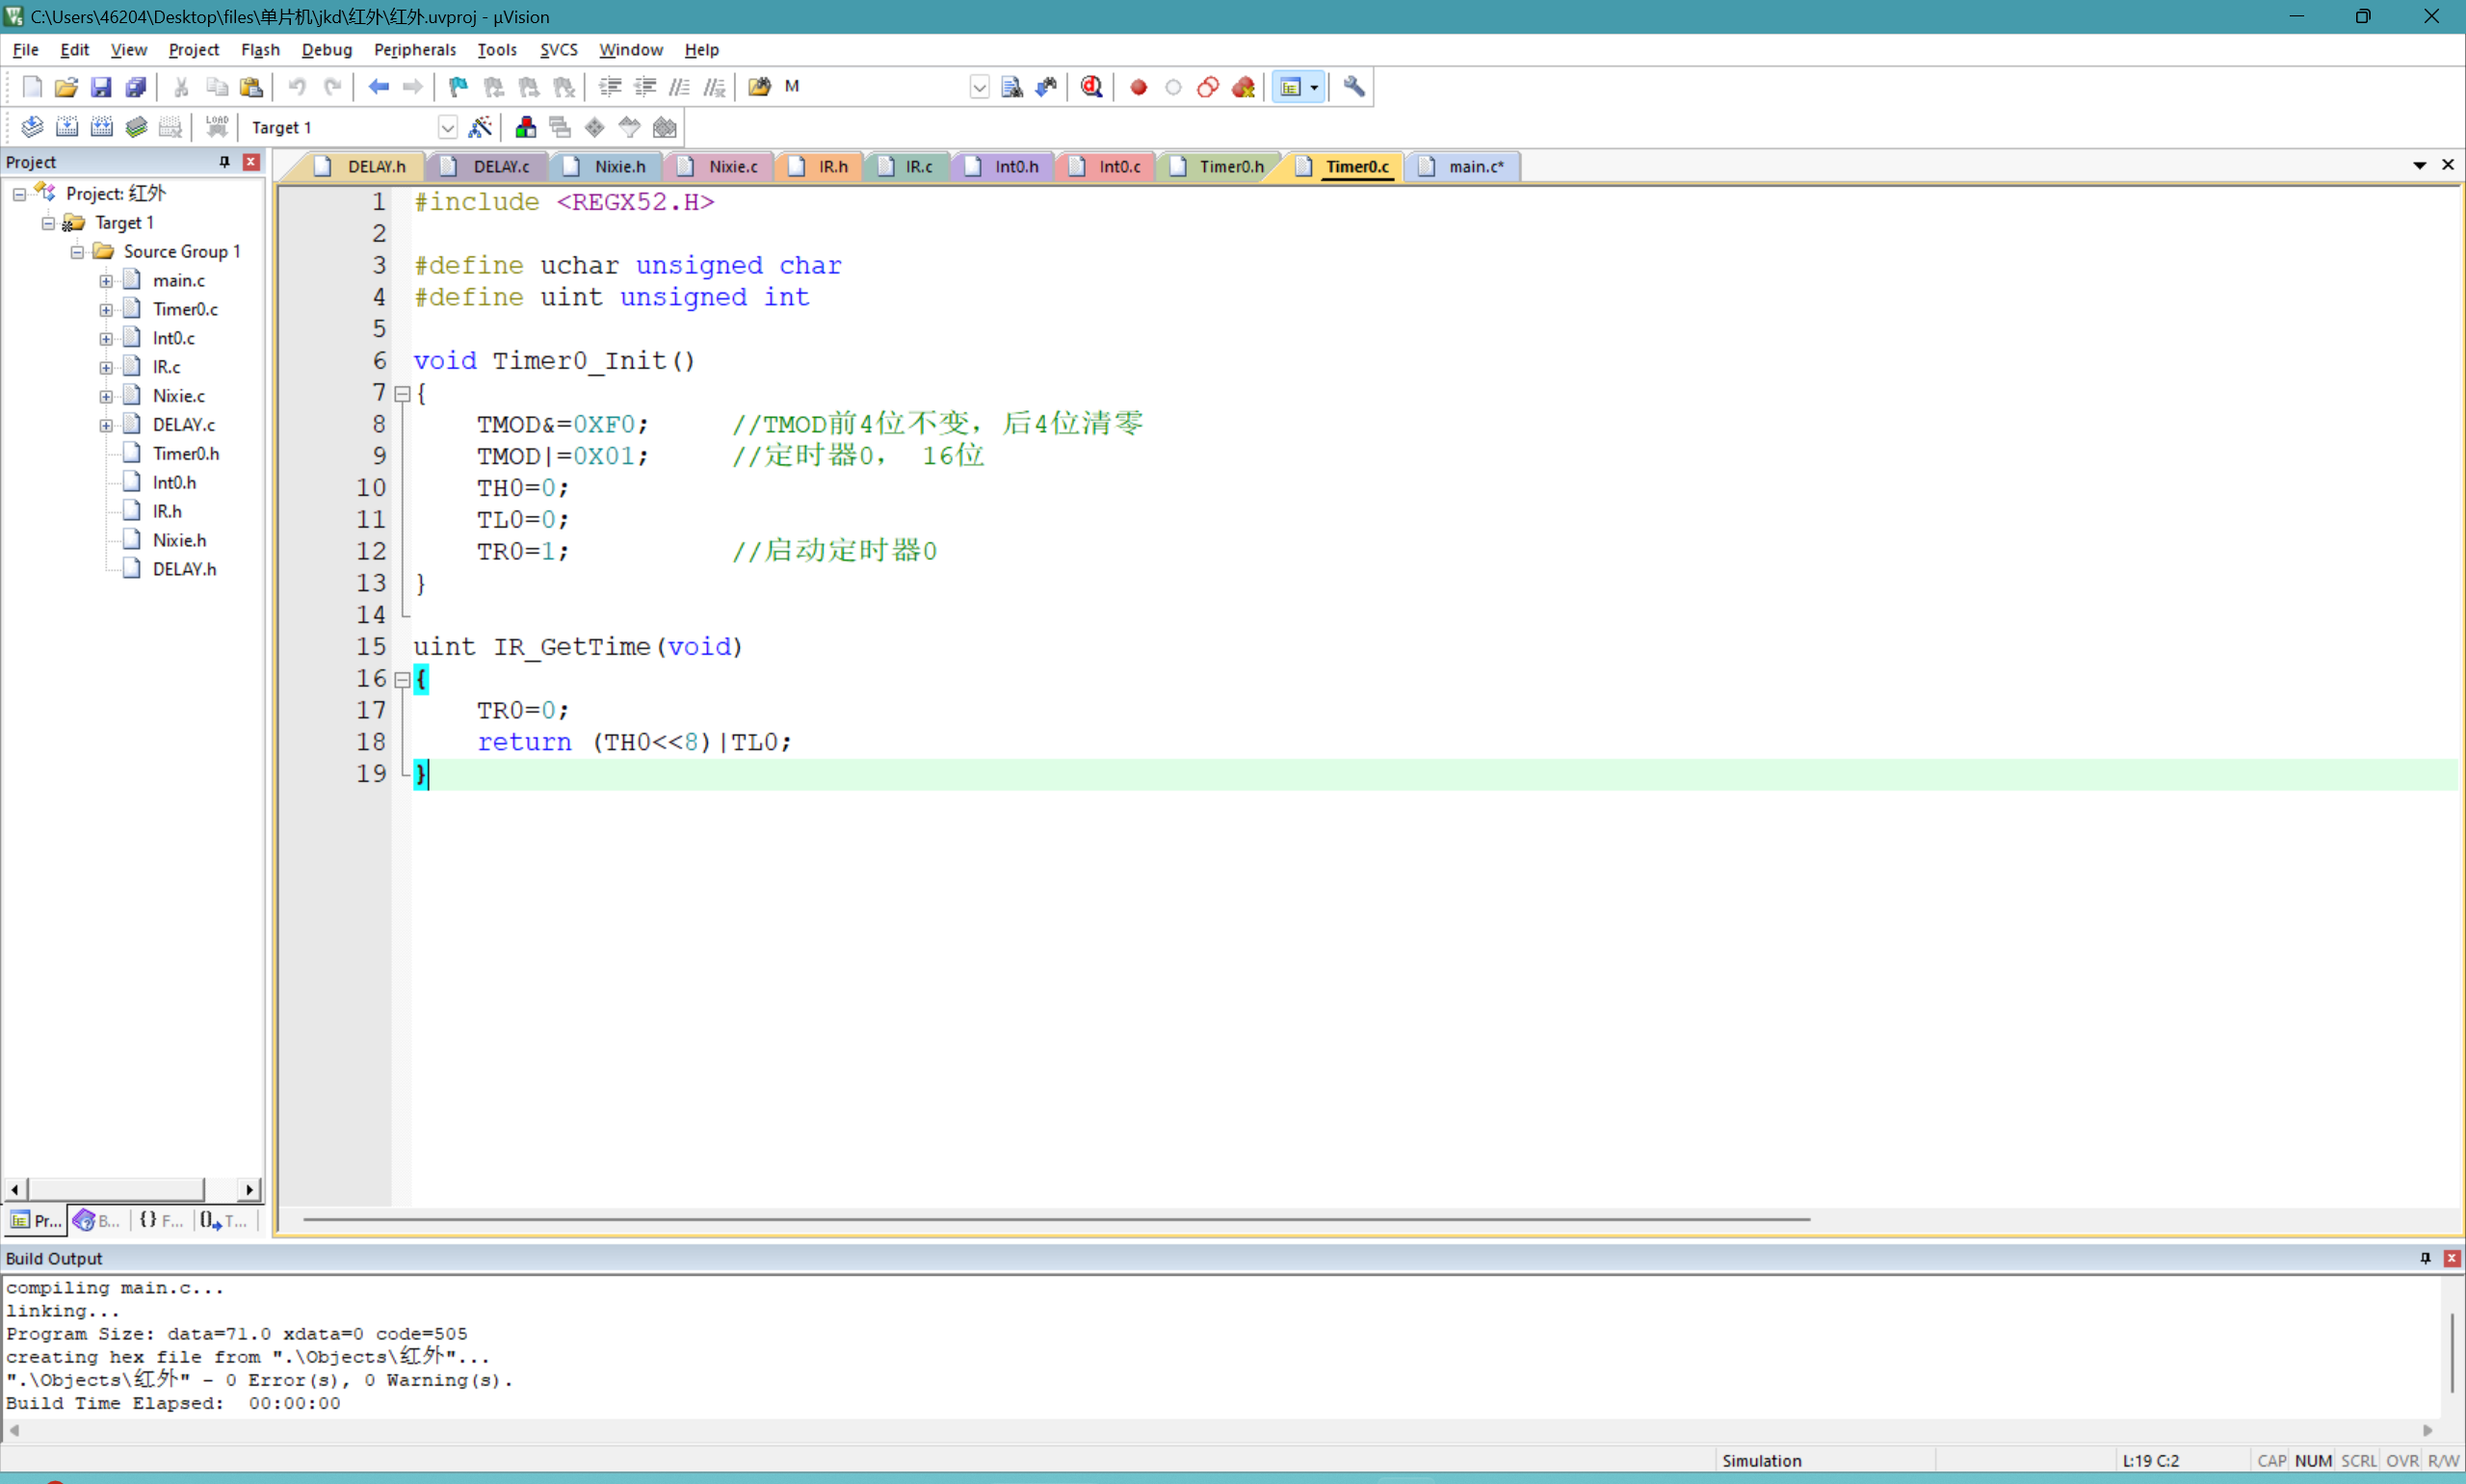
Task: Open the Configuration wrench icon
Action: tap(1353, 87)
